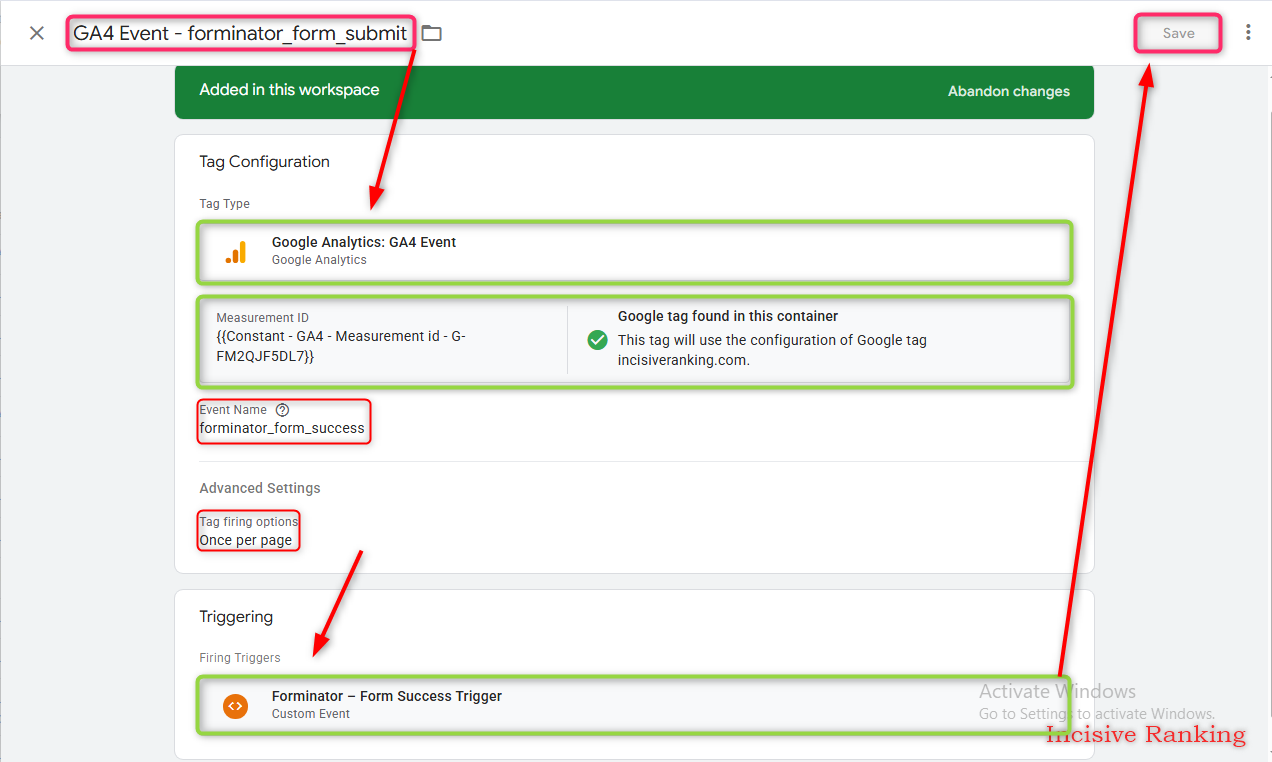The image size is (1272, 762).
Task: Open Forminator – Form Success Trigger
Action: click(634, 705)
